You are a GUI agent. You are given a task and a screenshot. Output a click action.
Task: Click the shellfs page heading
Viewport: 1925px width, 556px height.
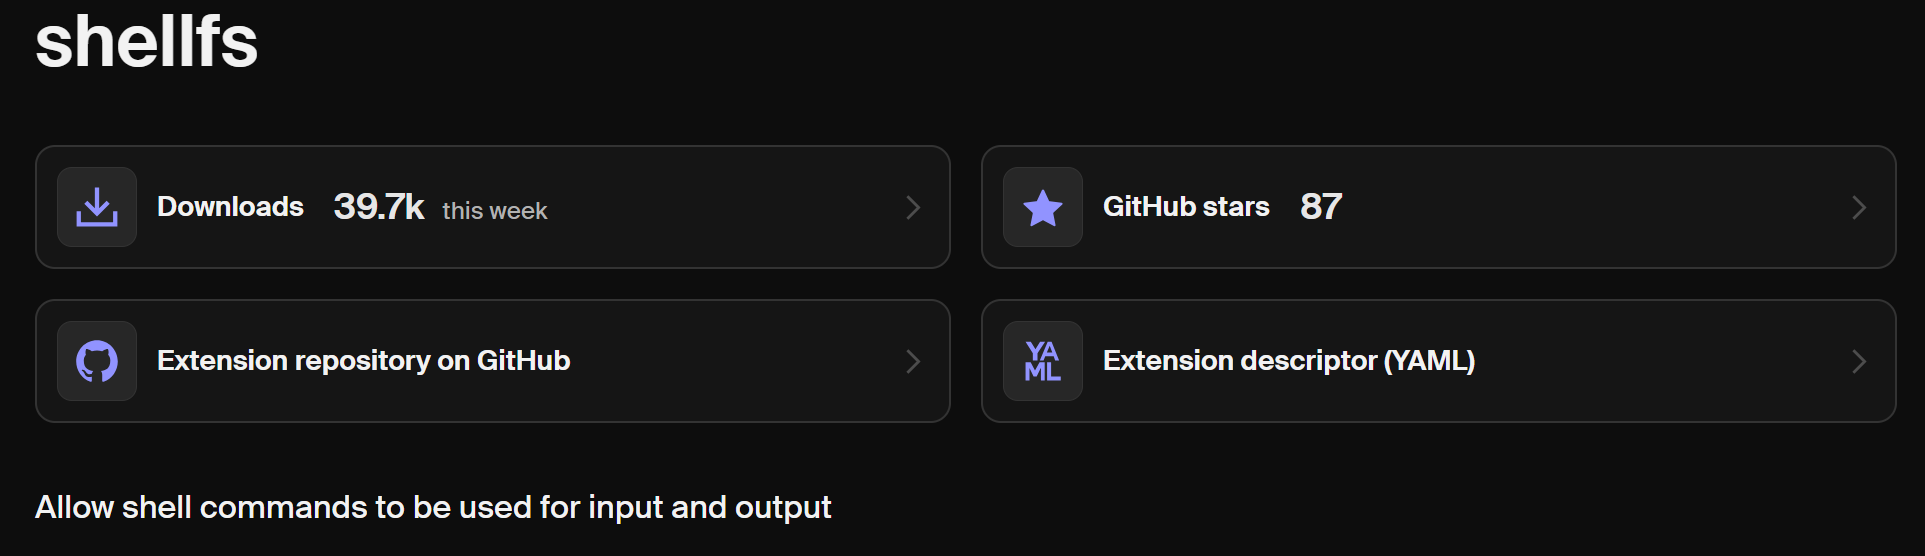click(147, 42)
